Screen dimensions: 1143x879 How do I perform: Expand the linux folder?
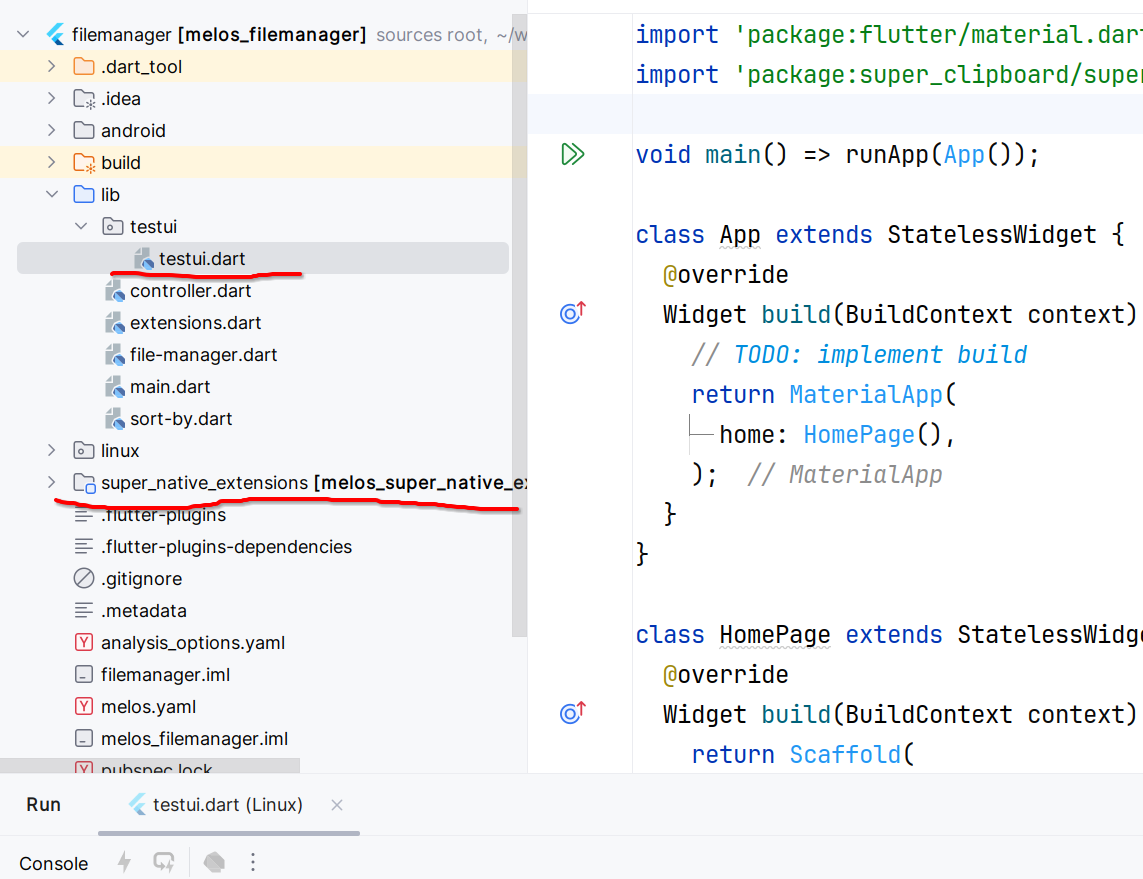51,450
